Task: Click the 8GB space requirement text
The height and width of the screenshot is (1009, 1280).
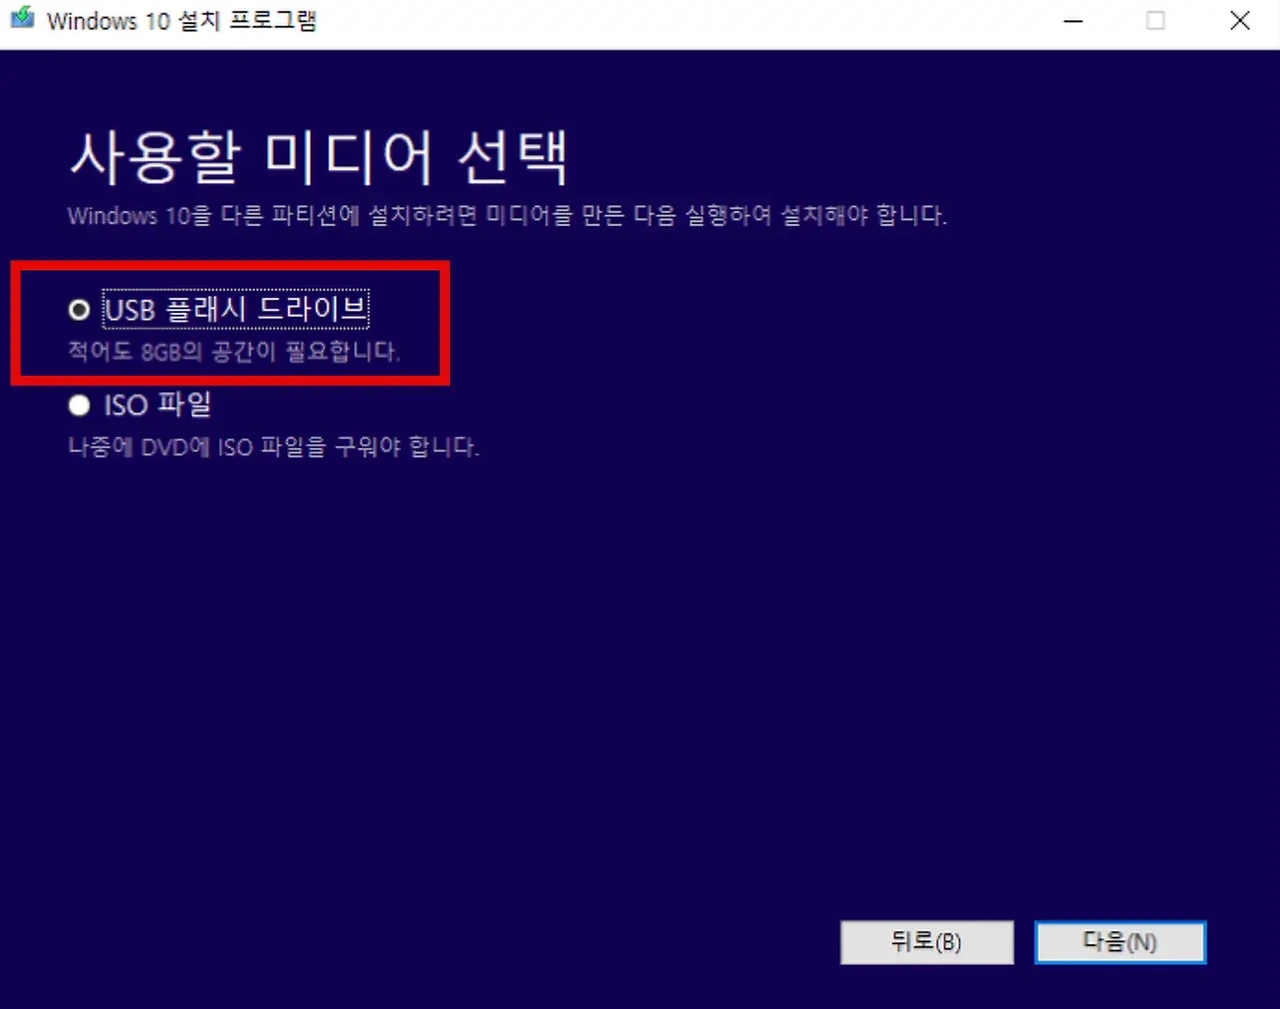Action: 233,352
